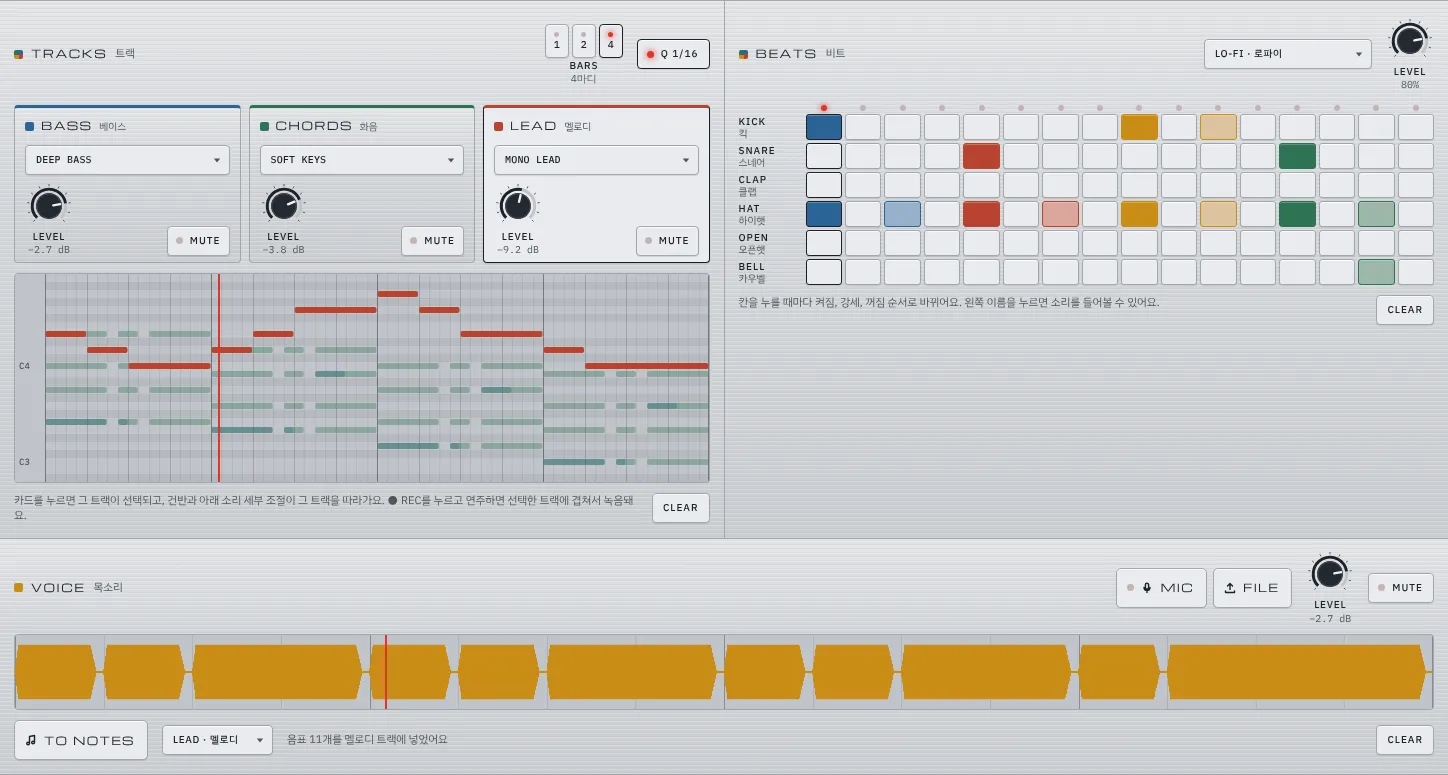Image resolution: width=1448 pixels, height=775 pixels.
Task: Clear the BEATS grid
Action: (1405, 310)
